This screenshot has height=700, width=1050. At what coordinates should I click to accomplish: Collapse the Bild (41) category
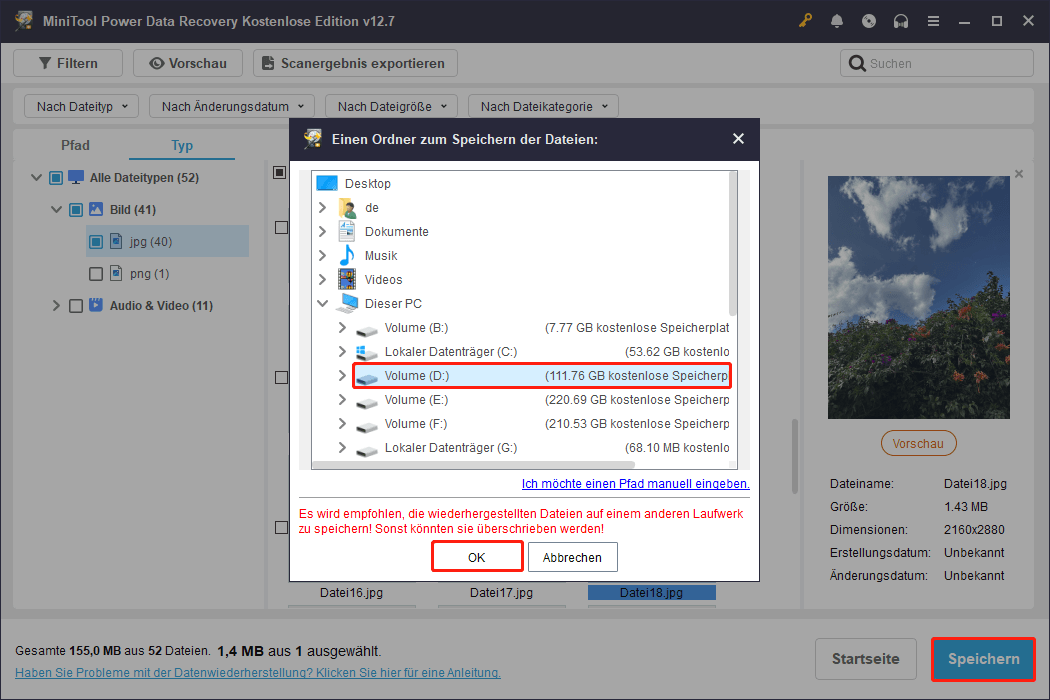[57, 209]
